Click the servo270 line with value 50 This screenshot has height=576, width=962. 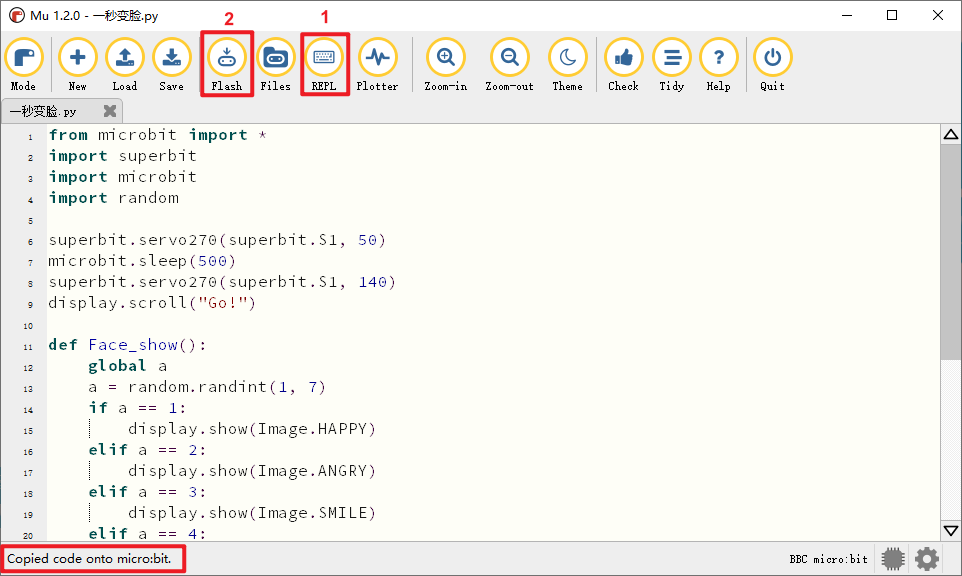click(x=217, y=240)
